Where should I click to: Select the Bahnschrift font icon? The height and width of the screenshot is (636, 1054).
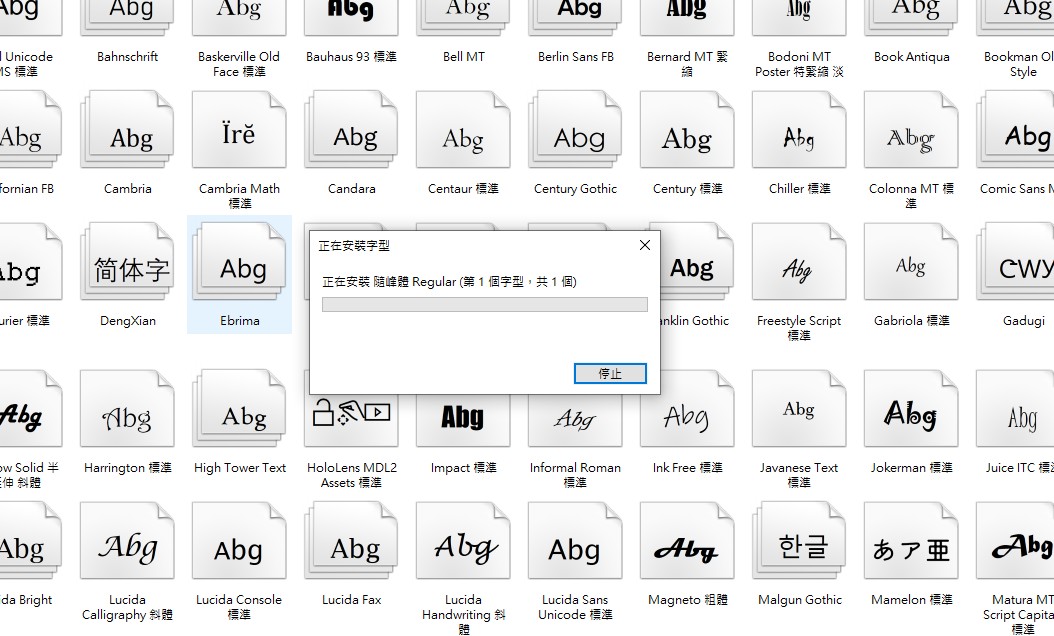click(127, 18)
